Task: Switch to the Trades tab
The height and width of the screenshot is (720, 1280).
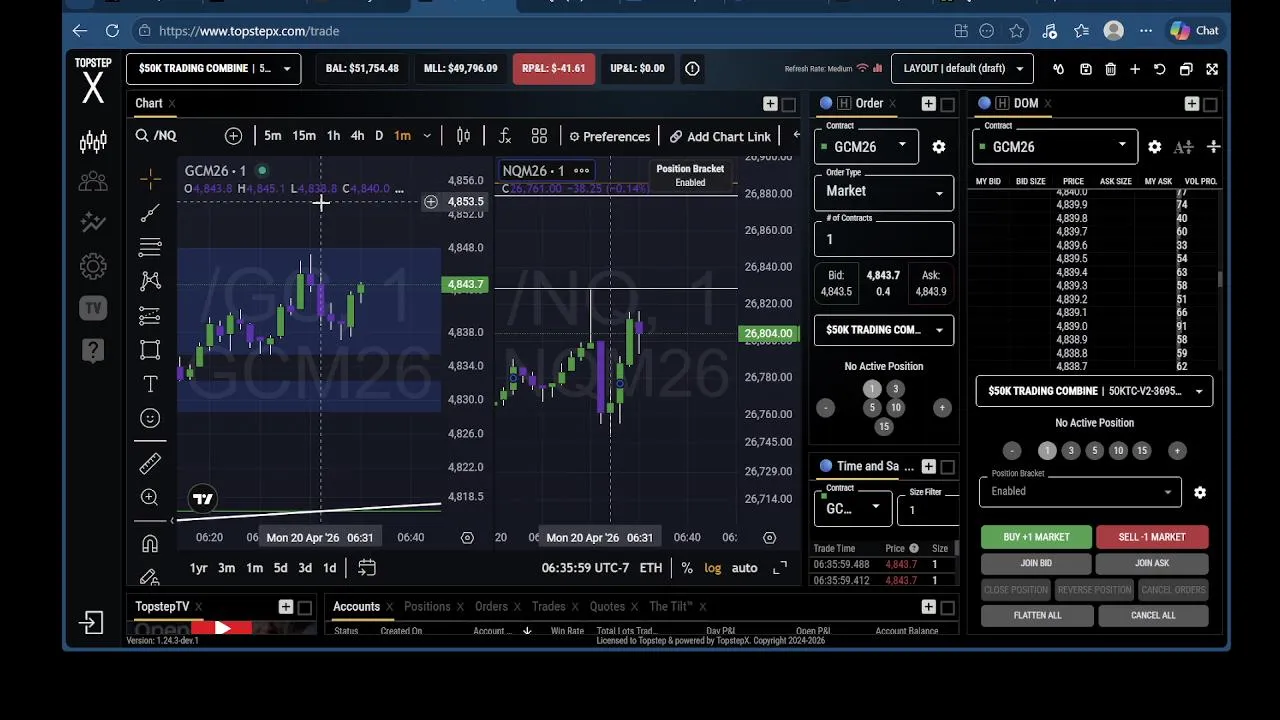Action: tap(548, 606)
